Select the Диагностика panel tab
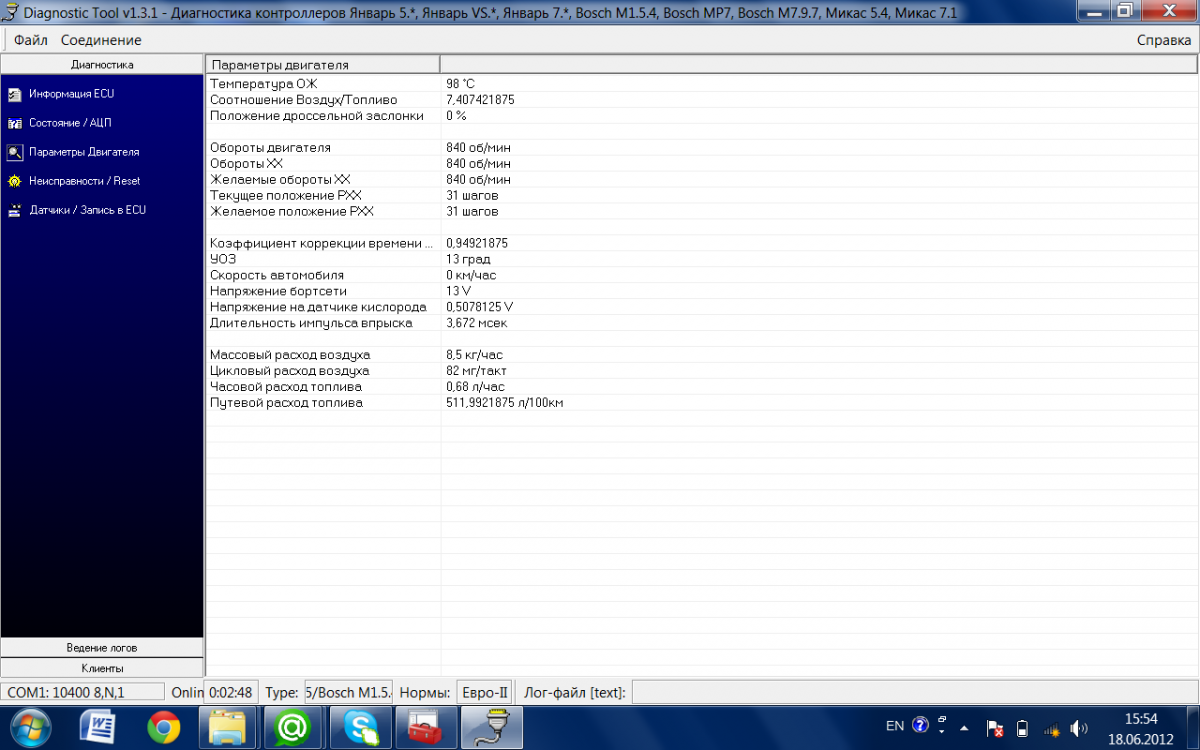The width and height of the screenshot is (1200, 750). (x=102, y=64)
